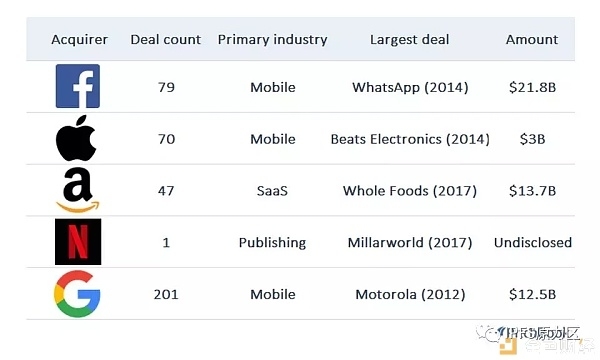Click the Undisclosed amount cell
600x360 pixels.
(x=533, y=243)
